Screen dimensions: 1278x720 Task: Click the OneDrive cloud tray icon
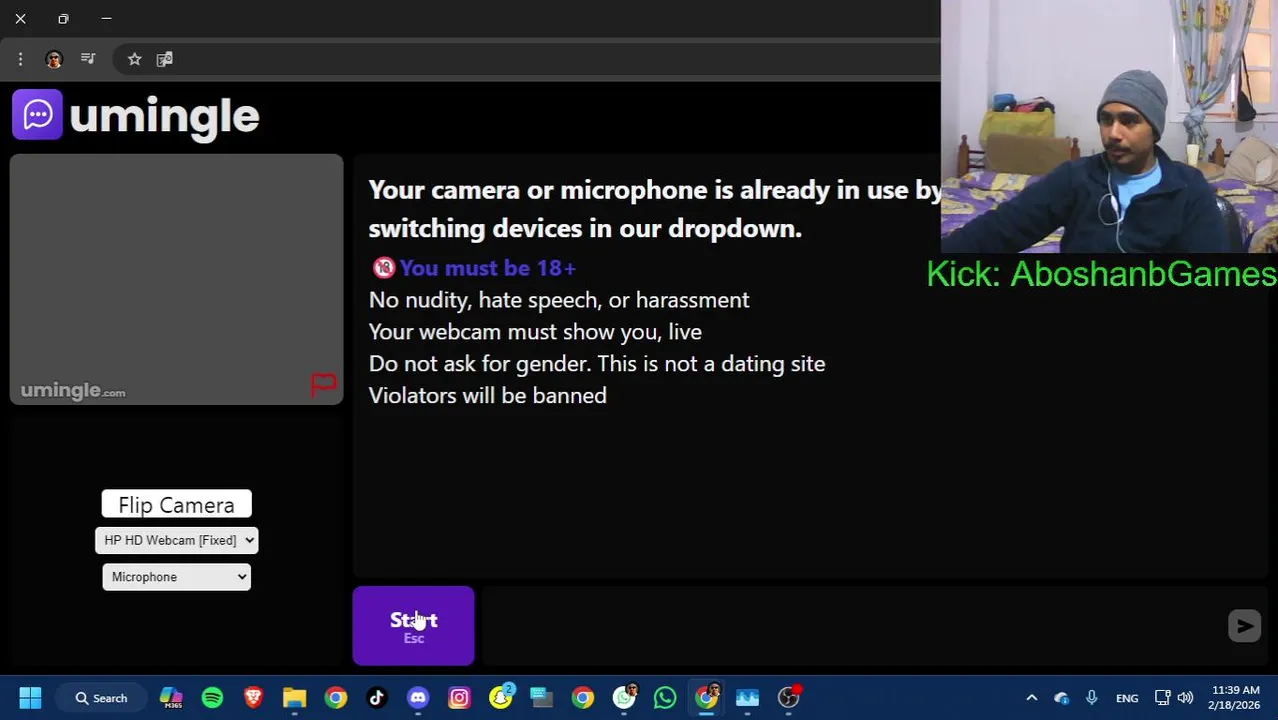click(1061, 698)
